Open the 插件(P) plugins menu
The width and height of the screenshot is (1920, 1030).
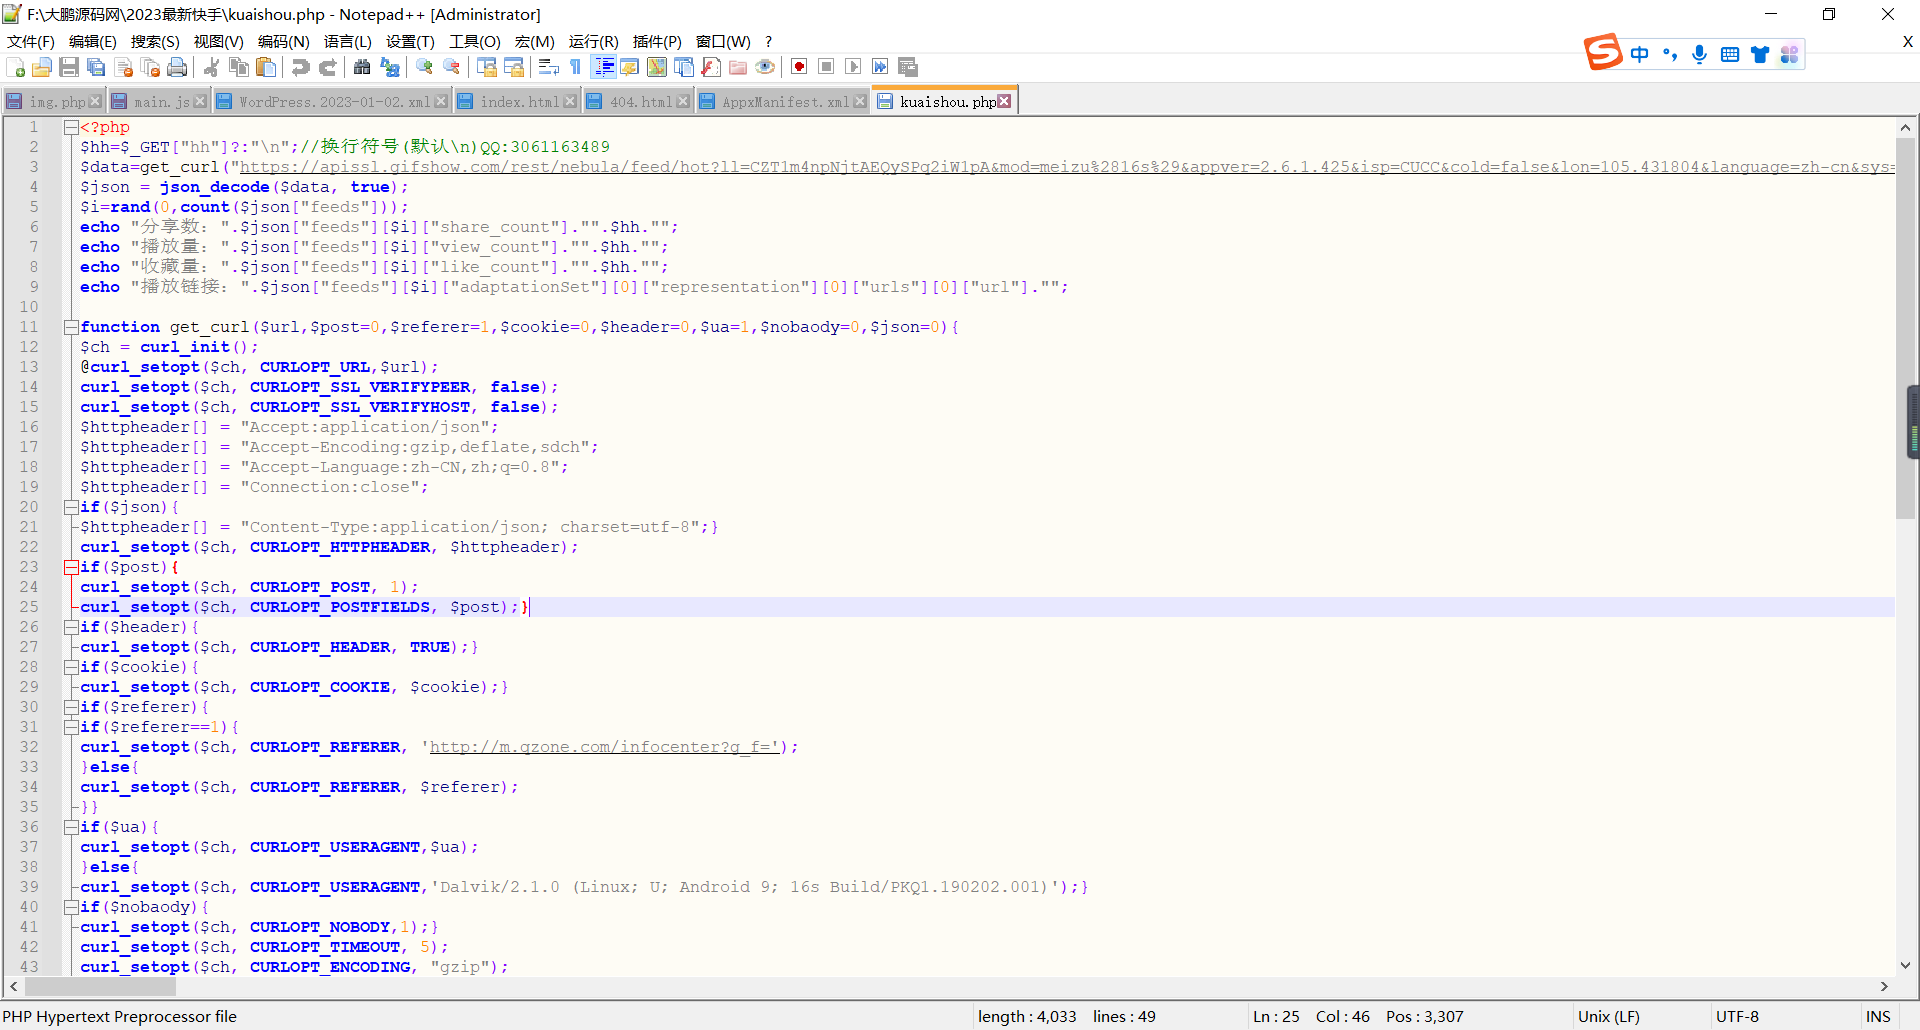(x=656, y=41)
